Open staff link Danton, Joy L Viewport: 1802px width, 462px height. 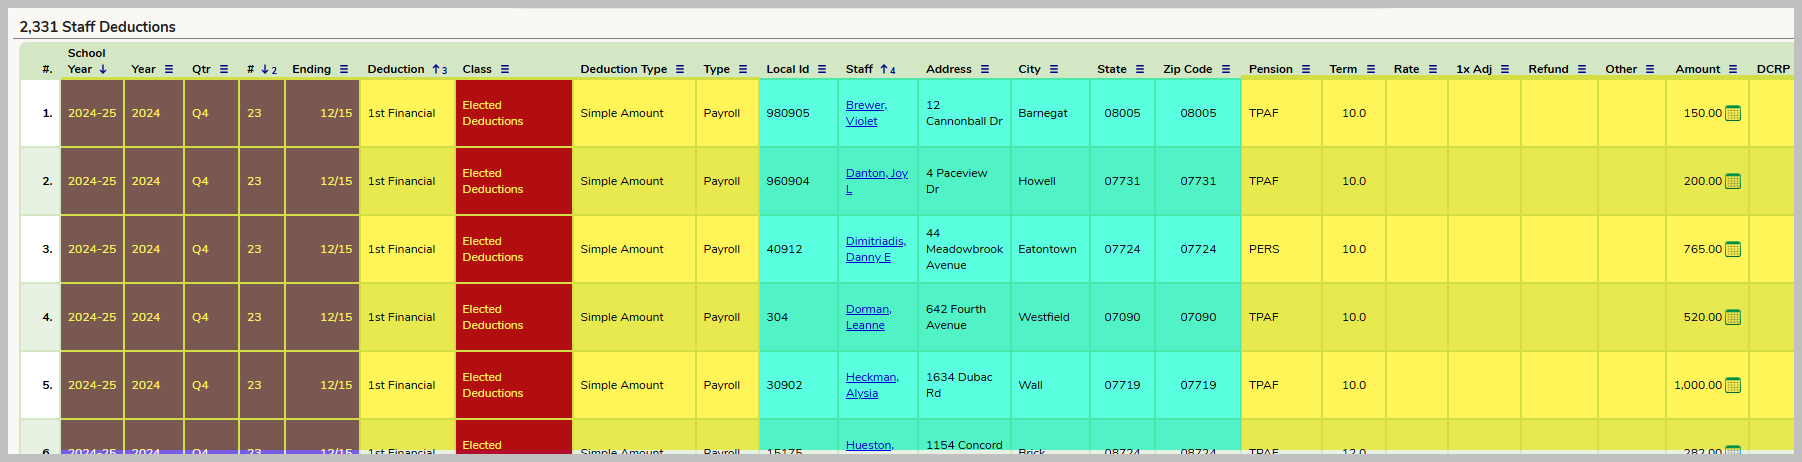[877, 181]
